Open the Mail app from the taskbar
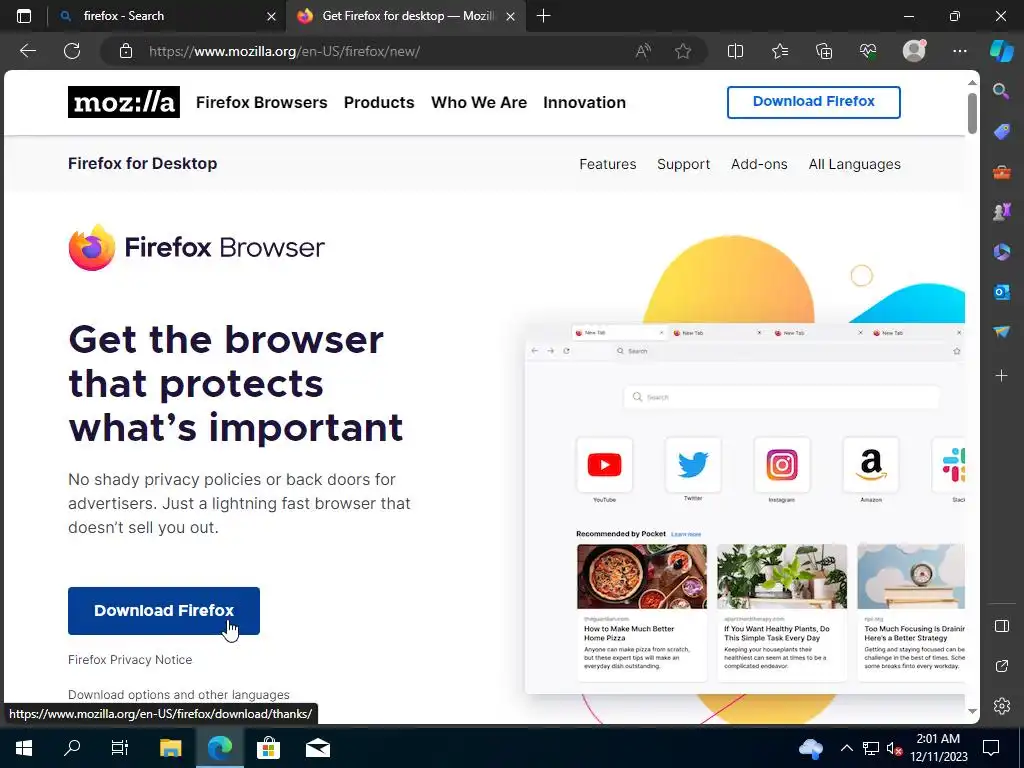 pos(318,748)
